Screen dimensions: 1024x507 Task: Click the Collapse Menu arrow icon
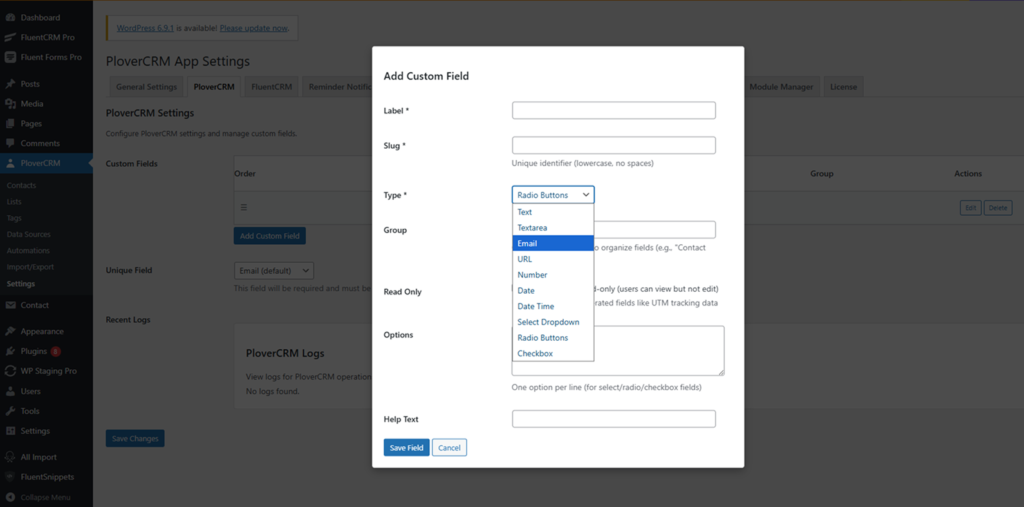tap(10, 497)
